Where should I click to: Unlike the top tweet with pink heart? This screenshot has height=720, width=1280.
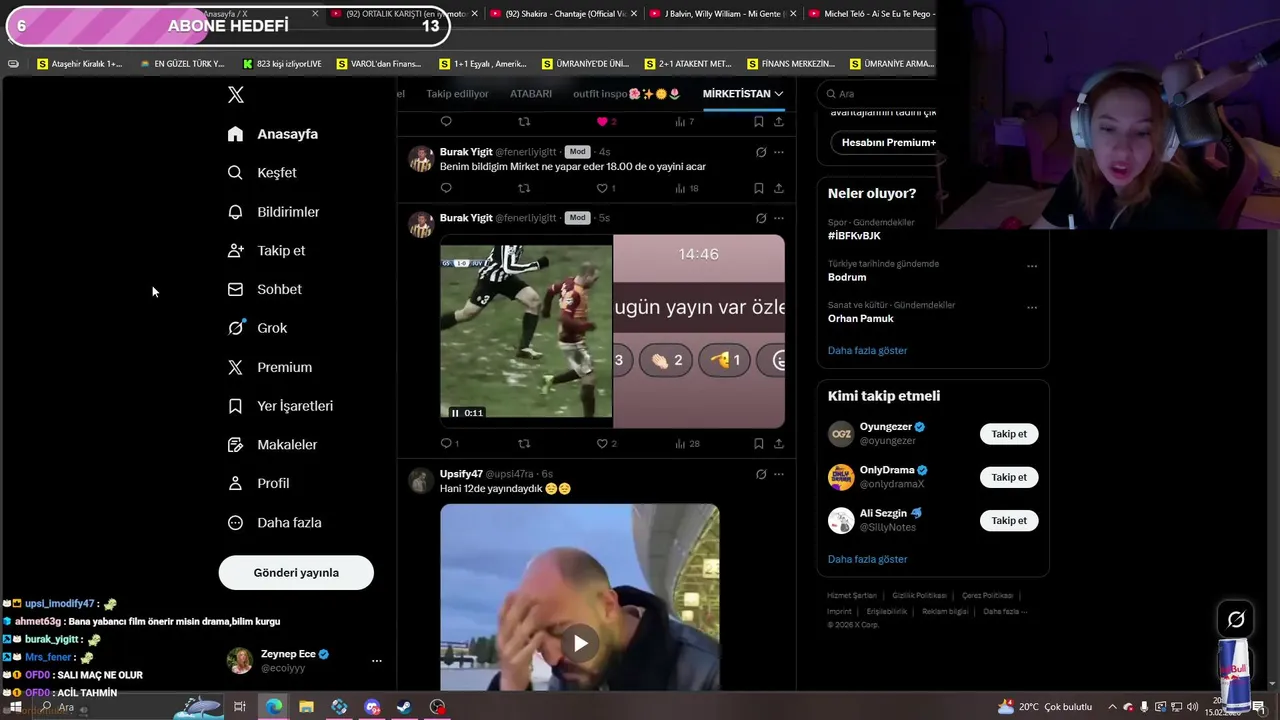pyautogui.click(x=602, y=121)
